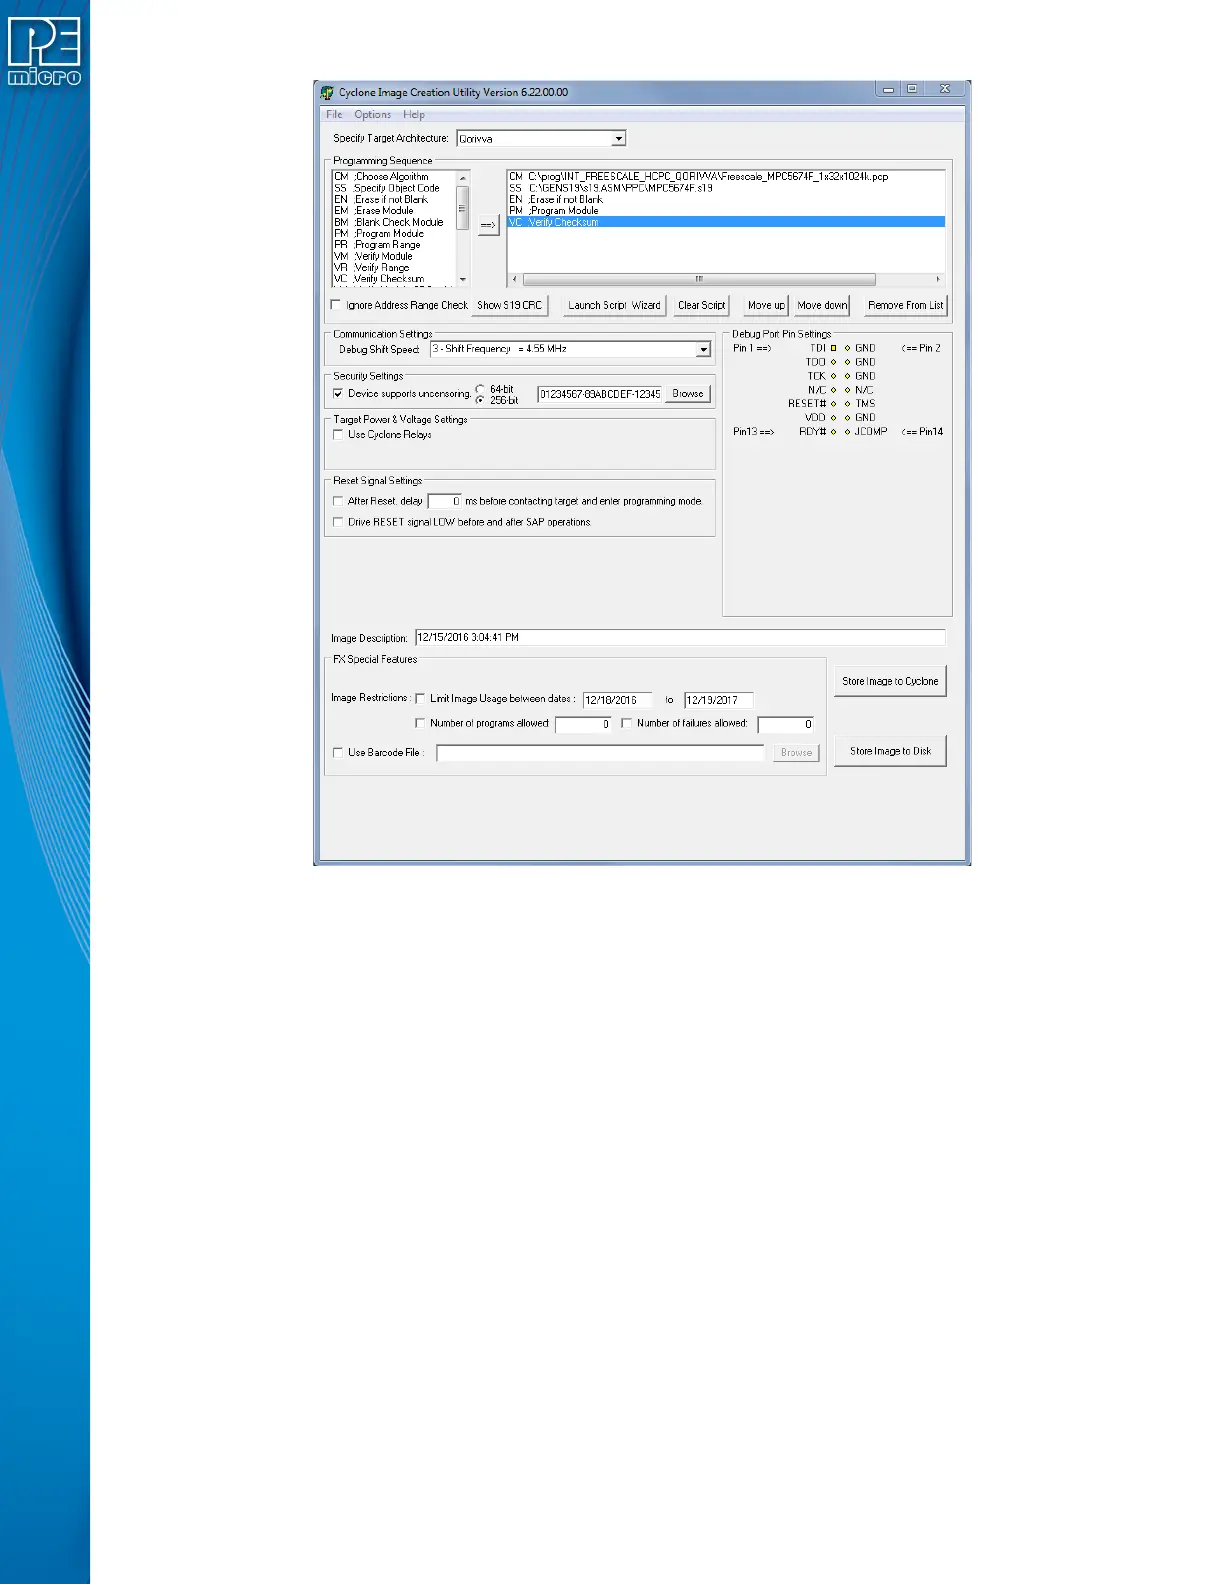Click the down arrow of the command list scrollbar

pos(463,279)
